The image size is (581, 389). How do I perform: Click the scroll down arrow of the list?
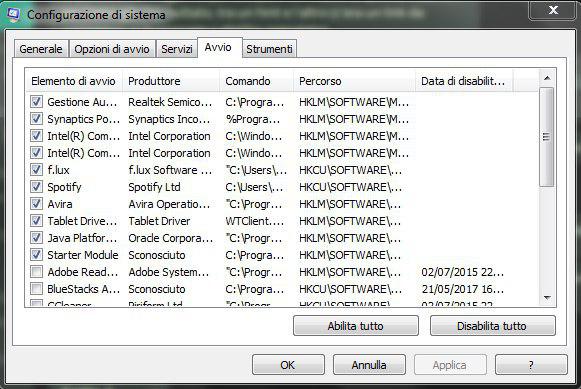coord(547,298)
